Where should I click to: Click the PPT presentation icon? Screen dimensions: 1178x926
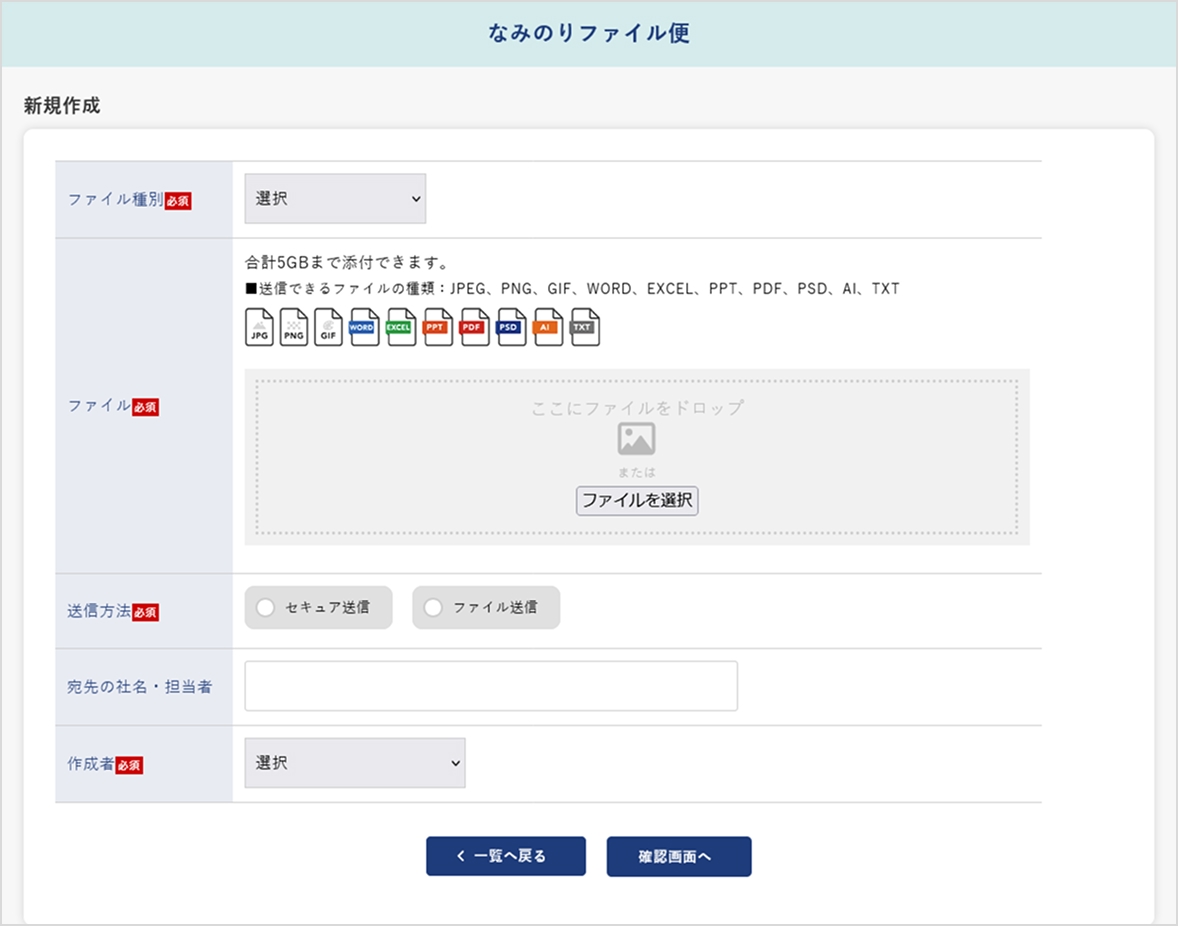pyautogui.click(x=437, y=327)
